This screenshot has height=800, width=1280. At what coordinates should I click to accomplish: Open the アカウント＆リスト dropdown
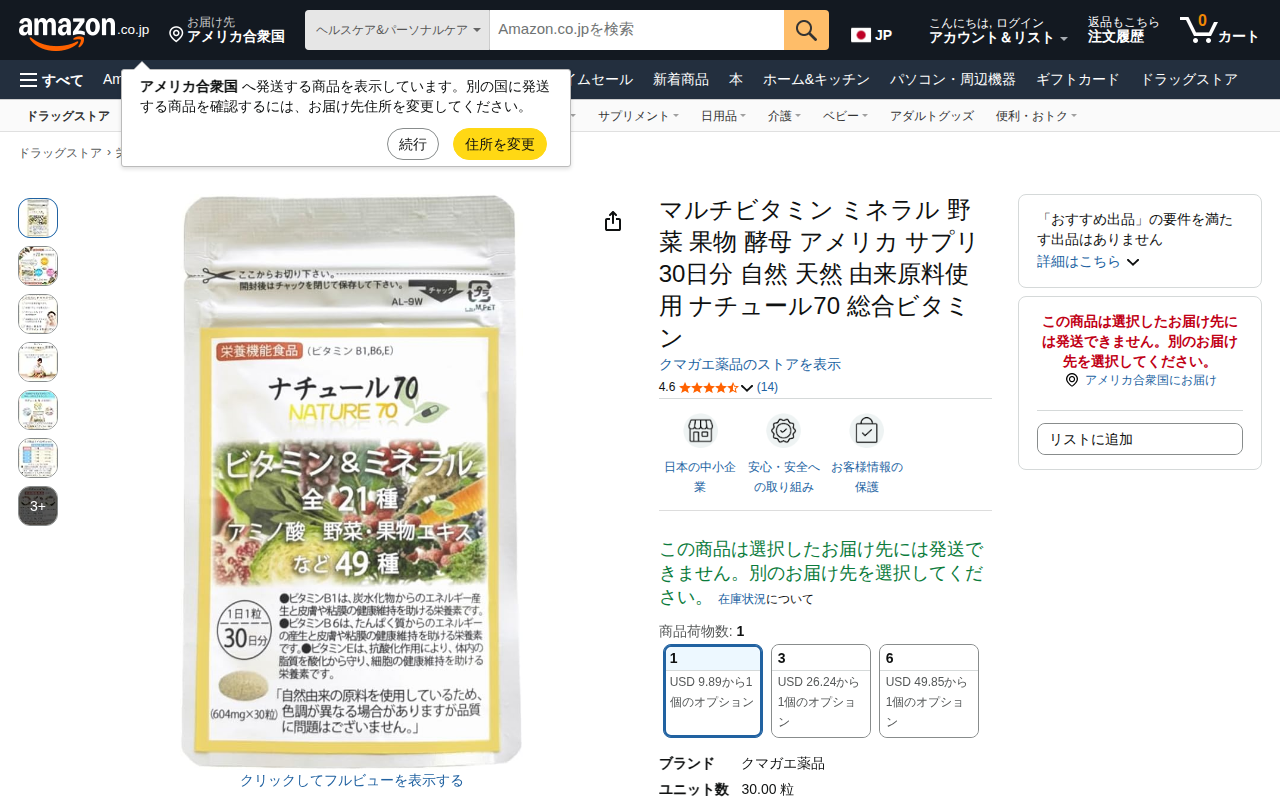click(x=998, y=31)
